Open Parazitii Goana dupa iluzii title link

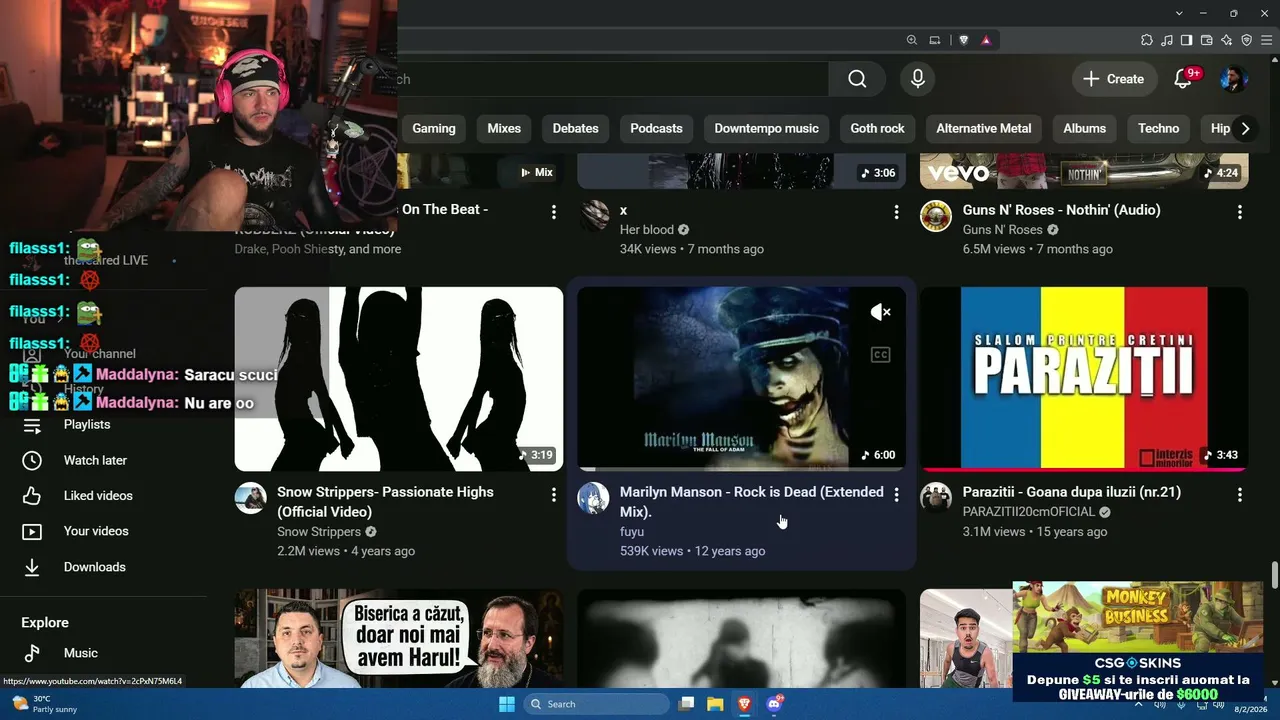tap(1072, 492)
